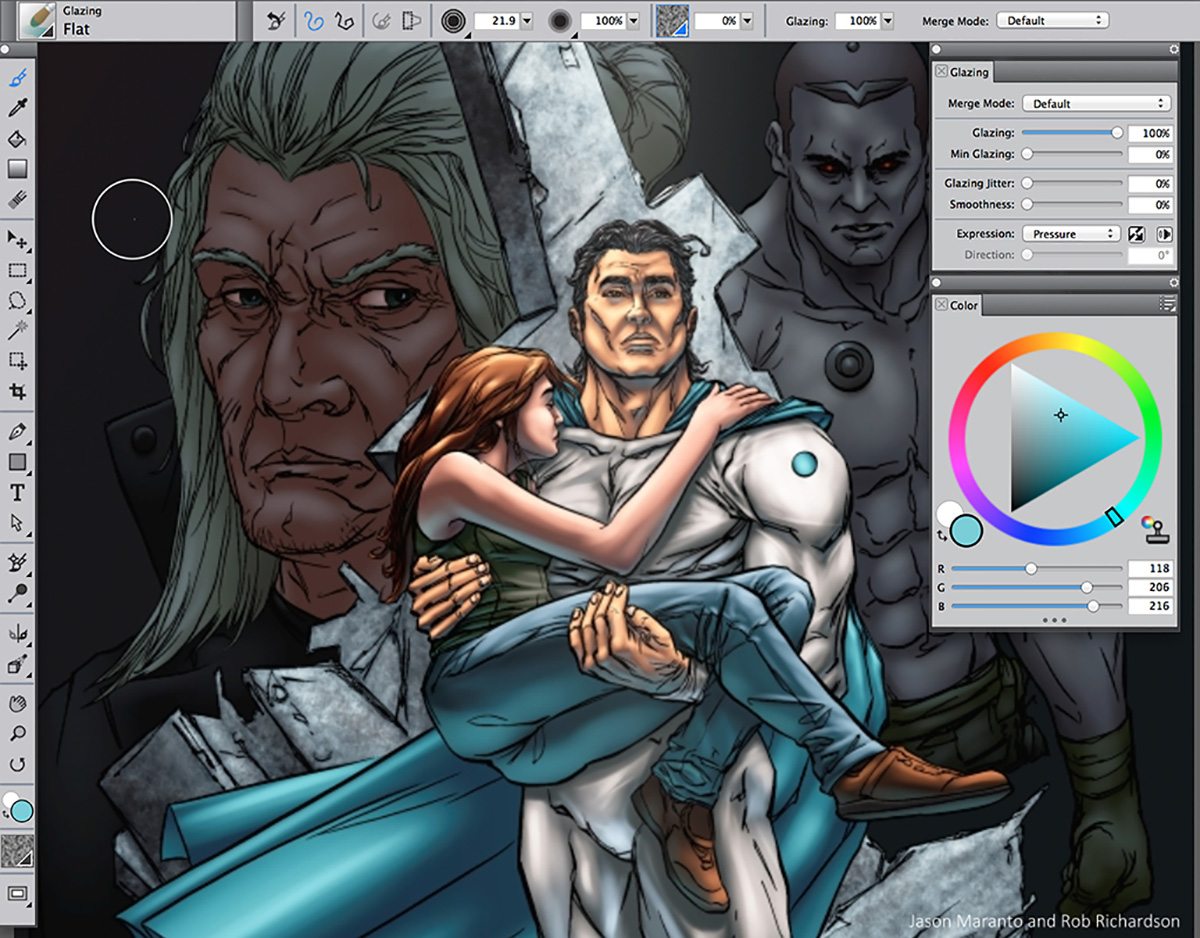Viewport: 1200px width, 938px height.
Task: Select the Crop tool
Action: pyautogui.click(x=18, y=391)
